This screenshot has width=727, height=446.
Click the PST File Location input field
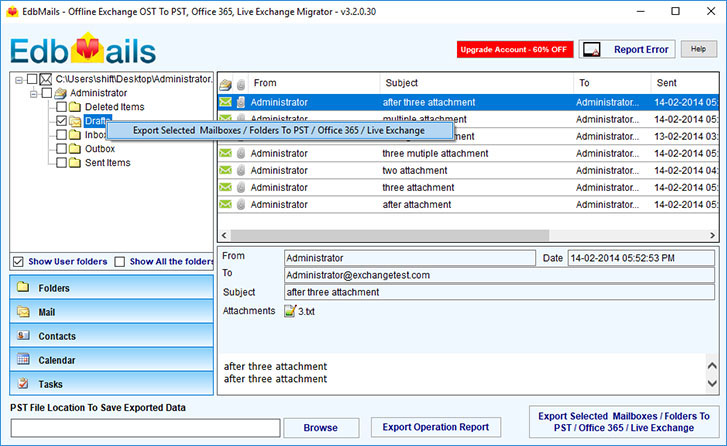coord(146,428)
